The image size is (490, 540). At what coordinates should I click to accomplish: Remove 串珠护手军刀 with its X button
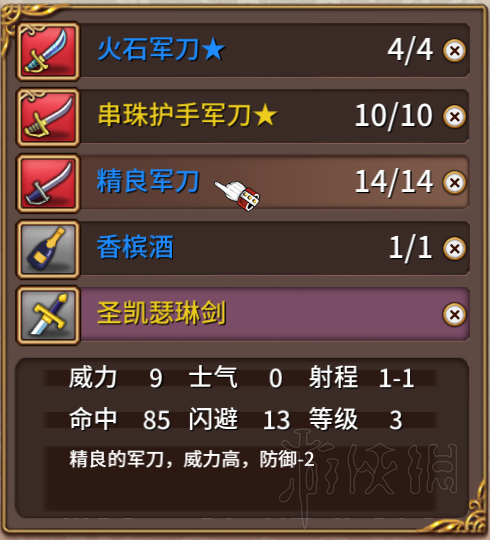455,117
